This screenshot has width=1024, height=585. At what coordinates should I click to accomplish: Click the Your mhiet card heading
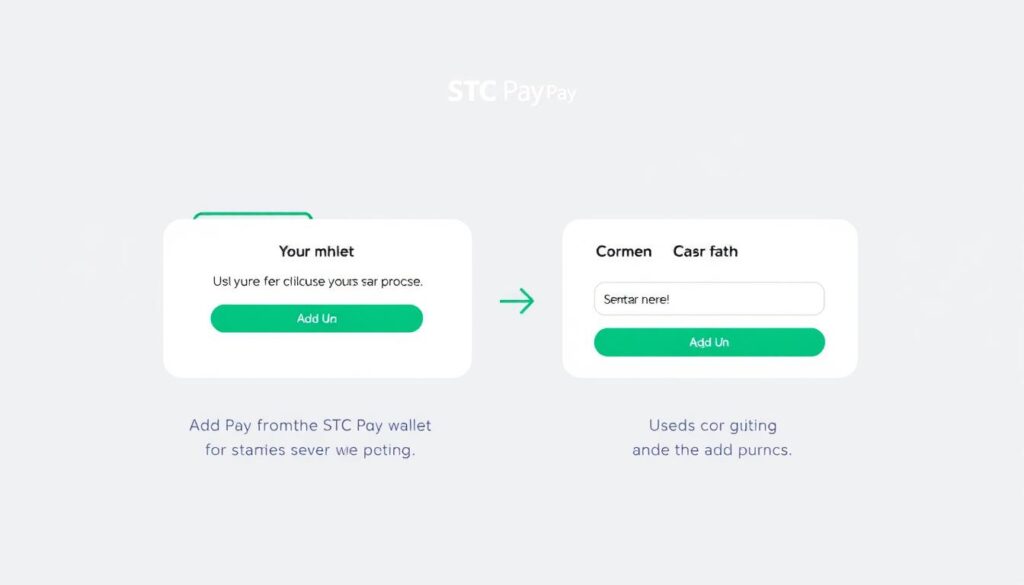click(316, 251)
